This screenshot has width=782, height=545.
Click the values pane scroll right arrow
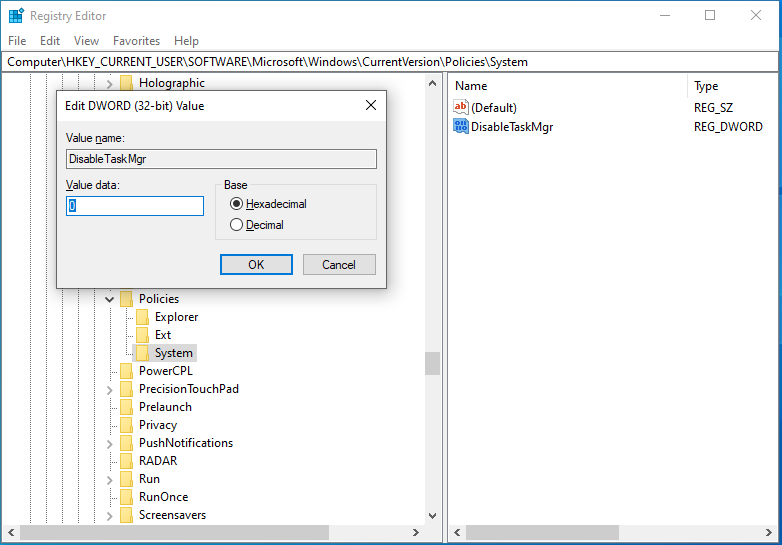(x=769, y=532)
